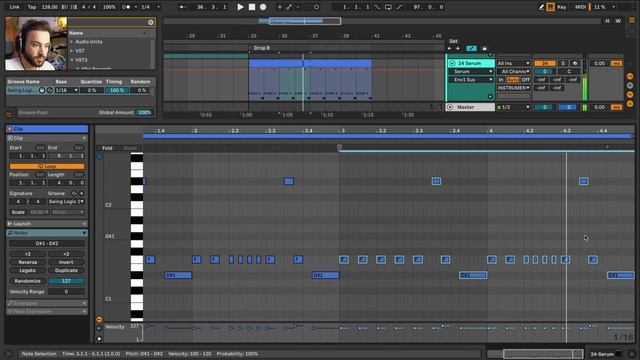Click the Global Amount 100% slider
Viewport: 640px width, 360px height.
tap(144, 112)
